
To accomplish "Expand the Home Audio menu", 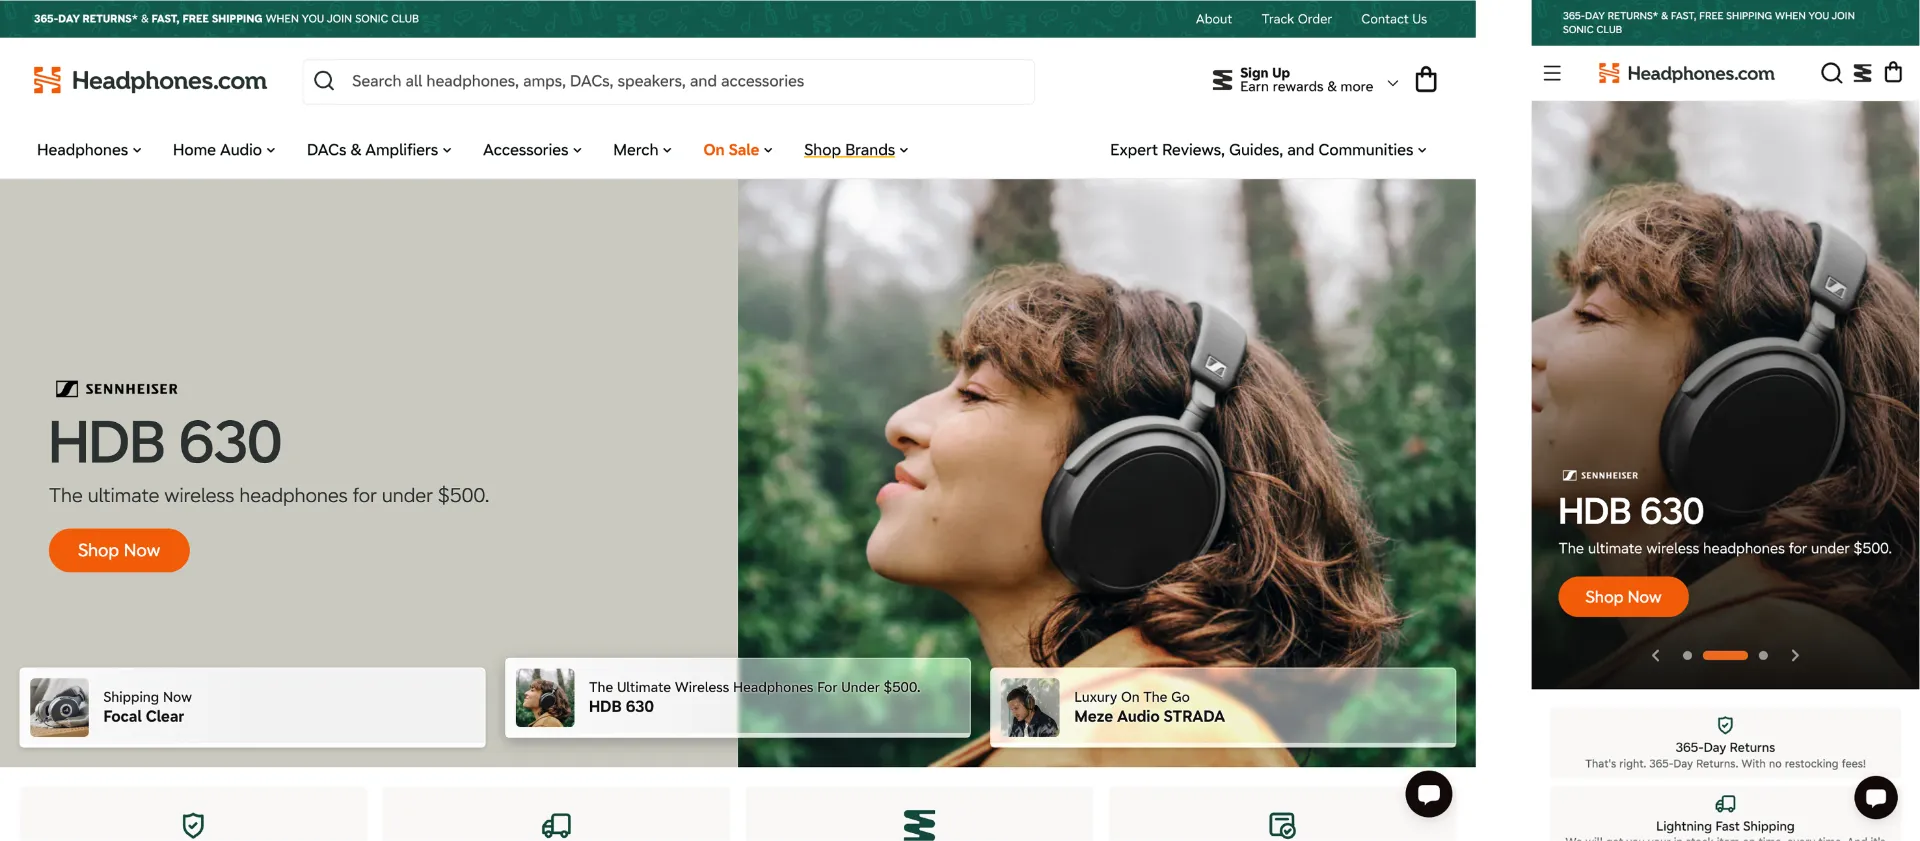I will coord(224,150).
